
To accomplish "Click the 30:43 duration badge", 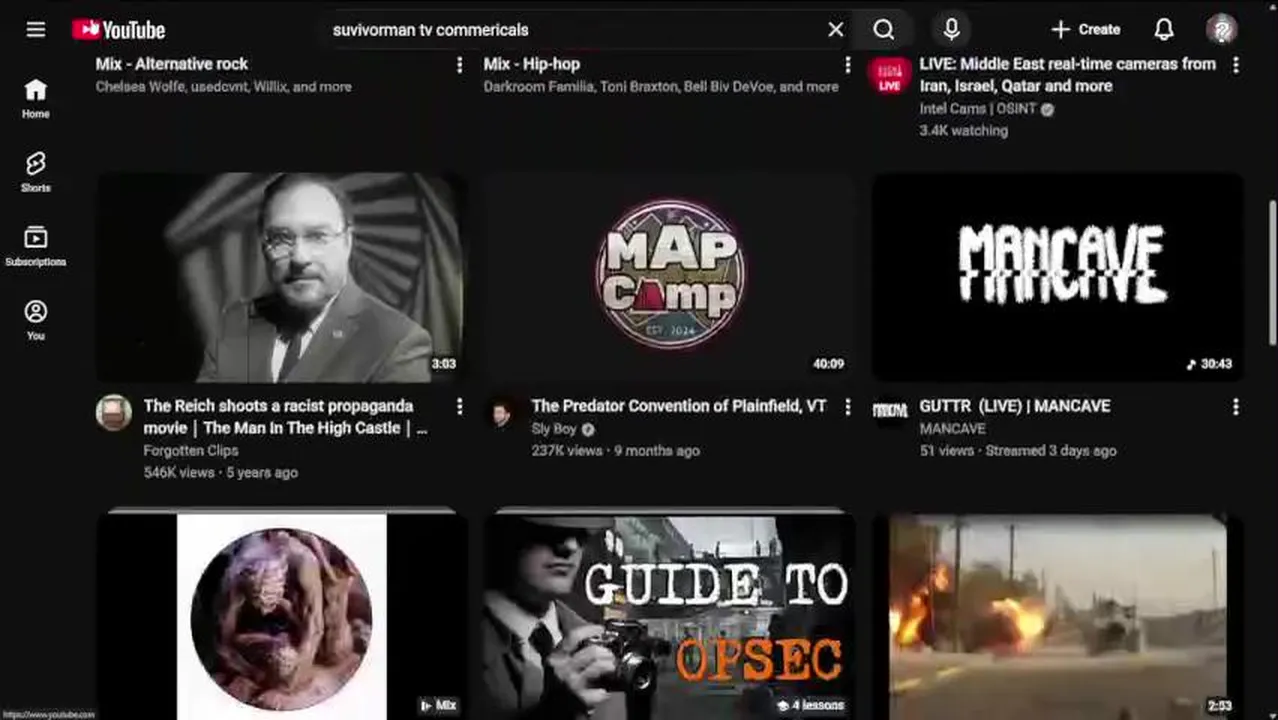I will [1209, 364].
